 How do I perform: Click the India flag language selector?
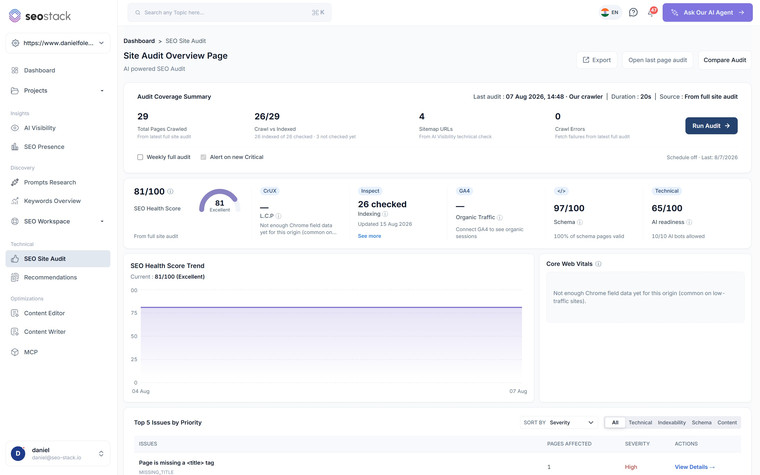609,13
